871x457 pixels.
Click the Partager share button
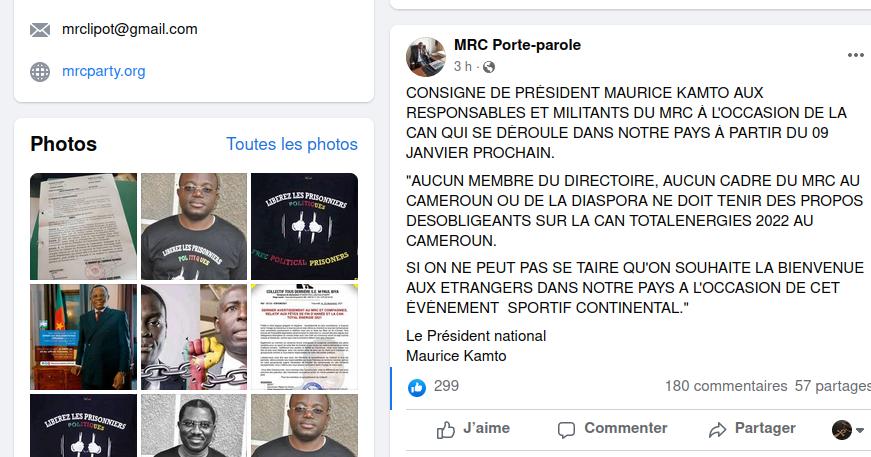pos(752,429)
